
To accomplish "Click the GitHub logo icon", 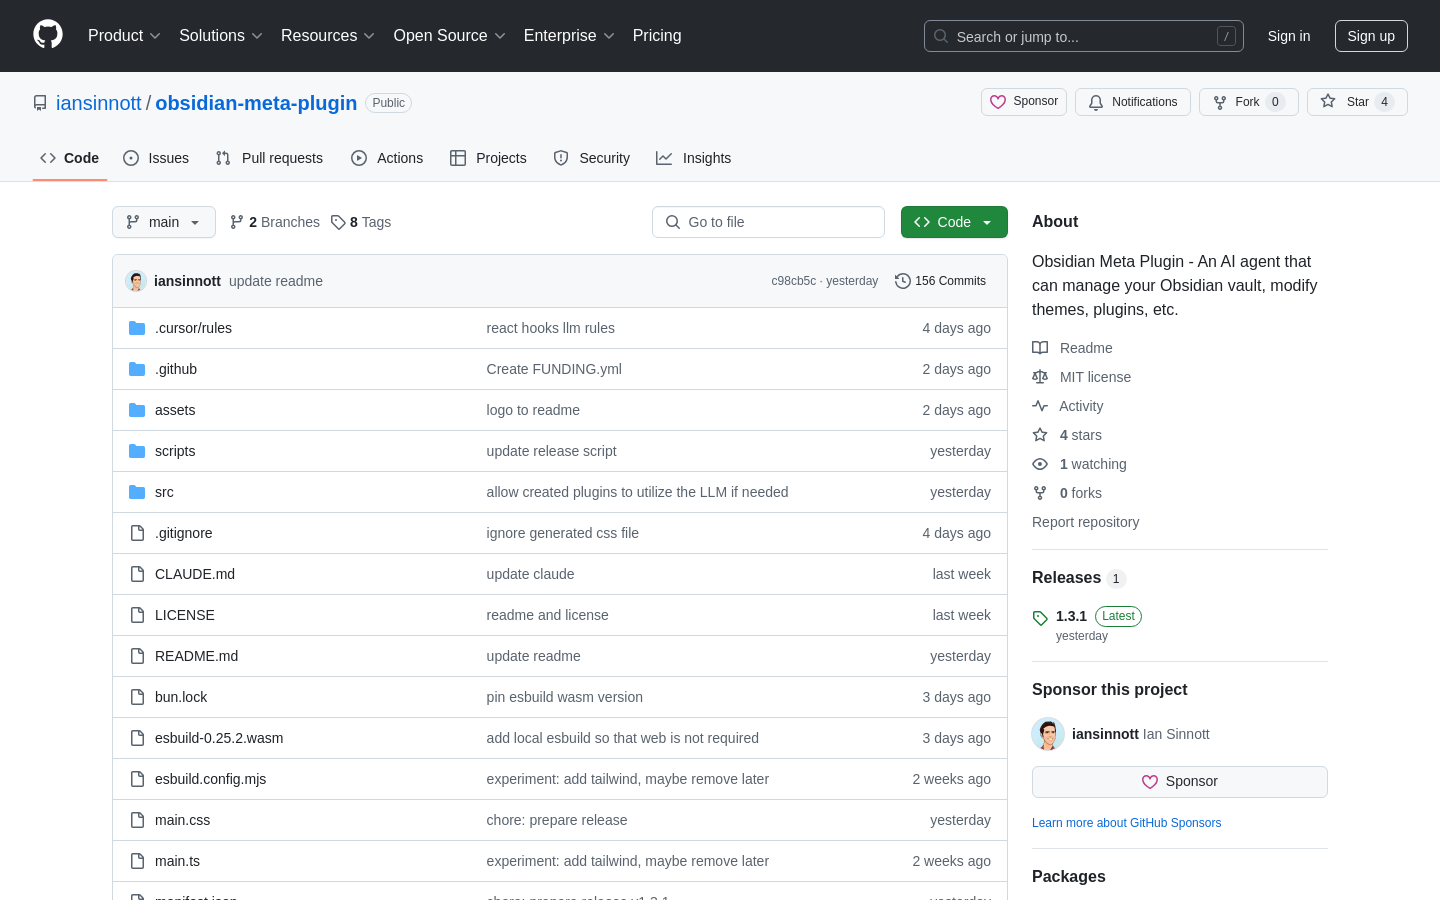I will pyautogui.click(x=48, y=35).
